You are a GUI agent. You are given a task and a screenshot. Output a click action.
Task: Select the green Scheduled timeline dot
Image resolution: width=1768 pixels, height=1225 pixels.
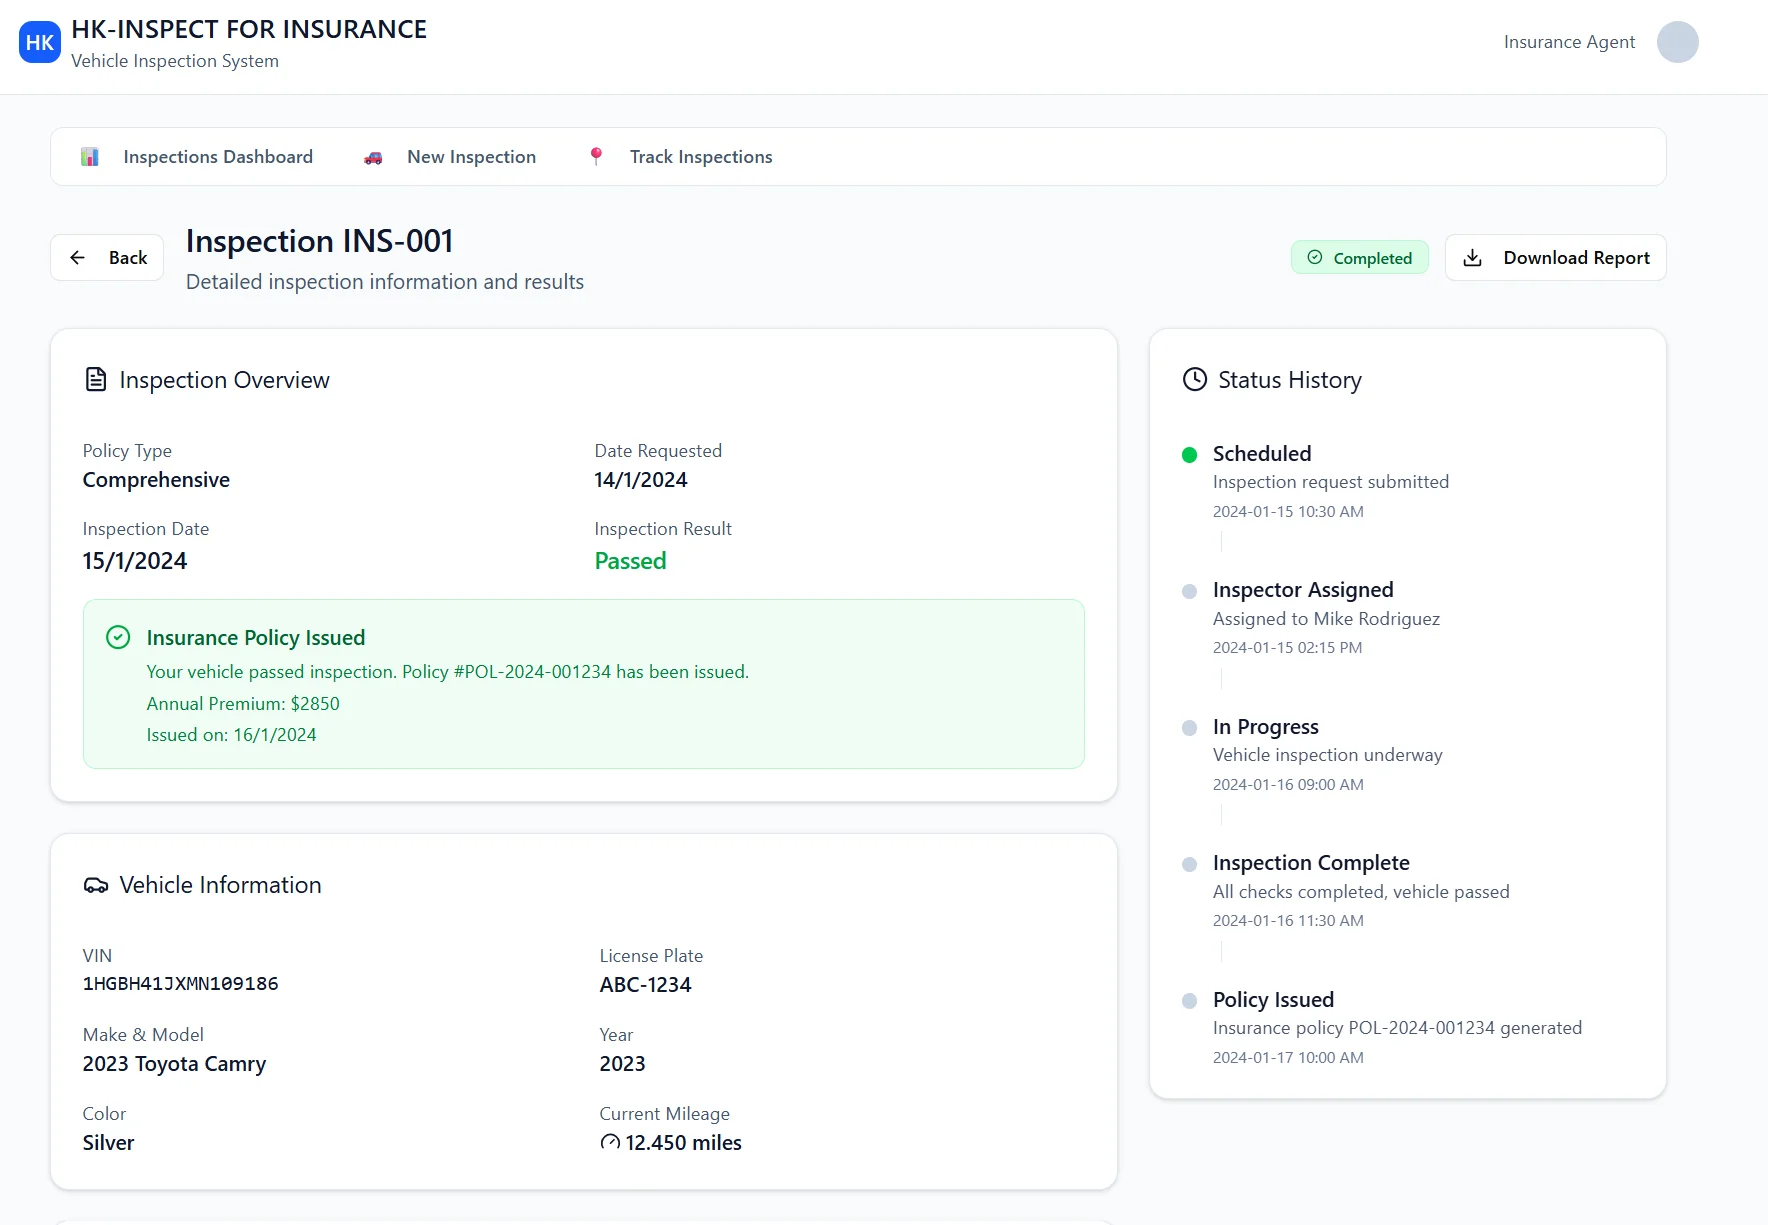point(1189,455)
